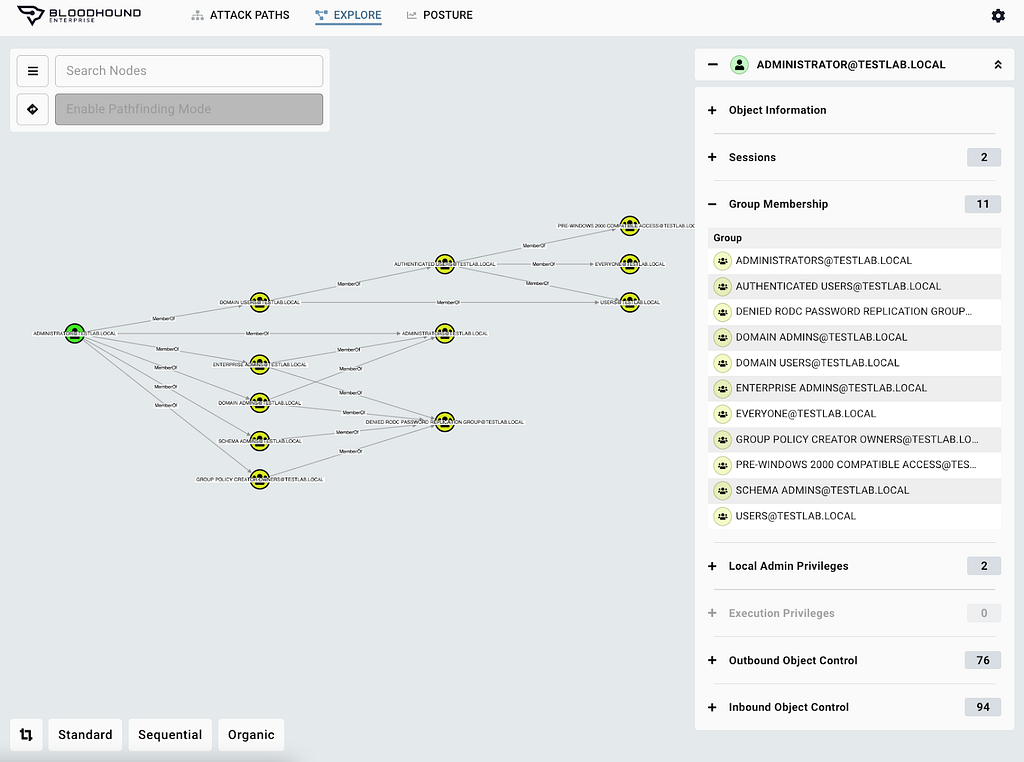The image size is (1024, 762).
Task: Expand Outbound Object Control
Action: click(711, 660)
